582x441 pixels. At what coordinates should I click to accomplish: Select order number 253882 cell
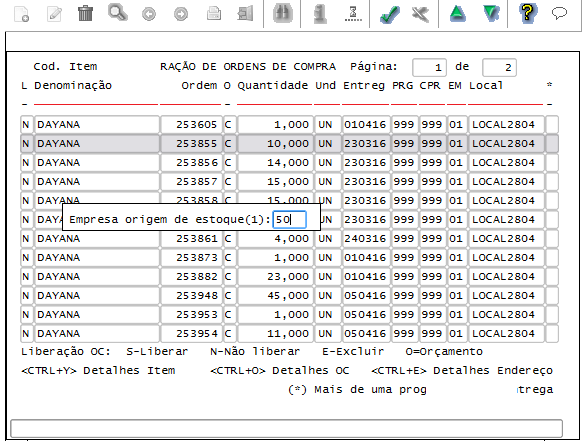[191, 276]
